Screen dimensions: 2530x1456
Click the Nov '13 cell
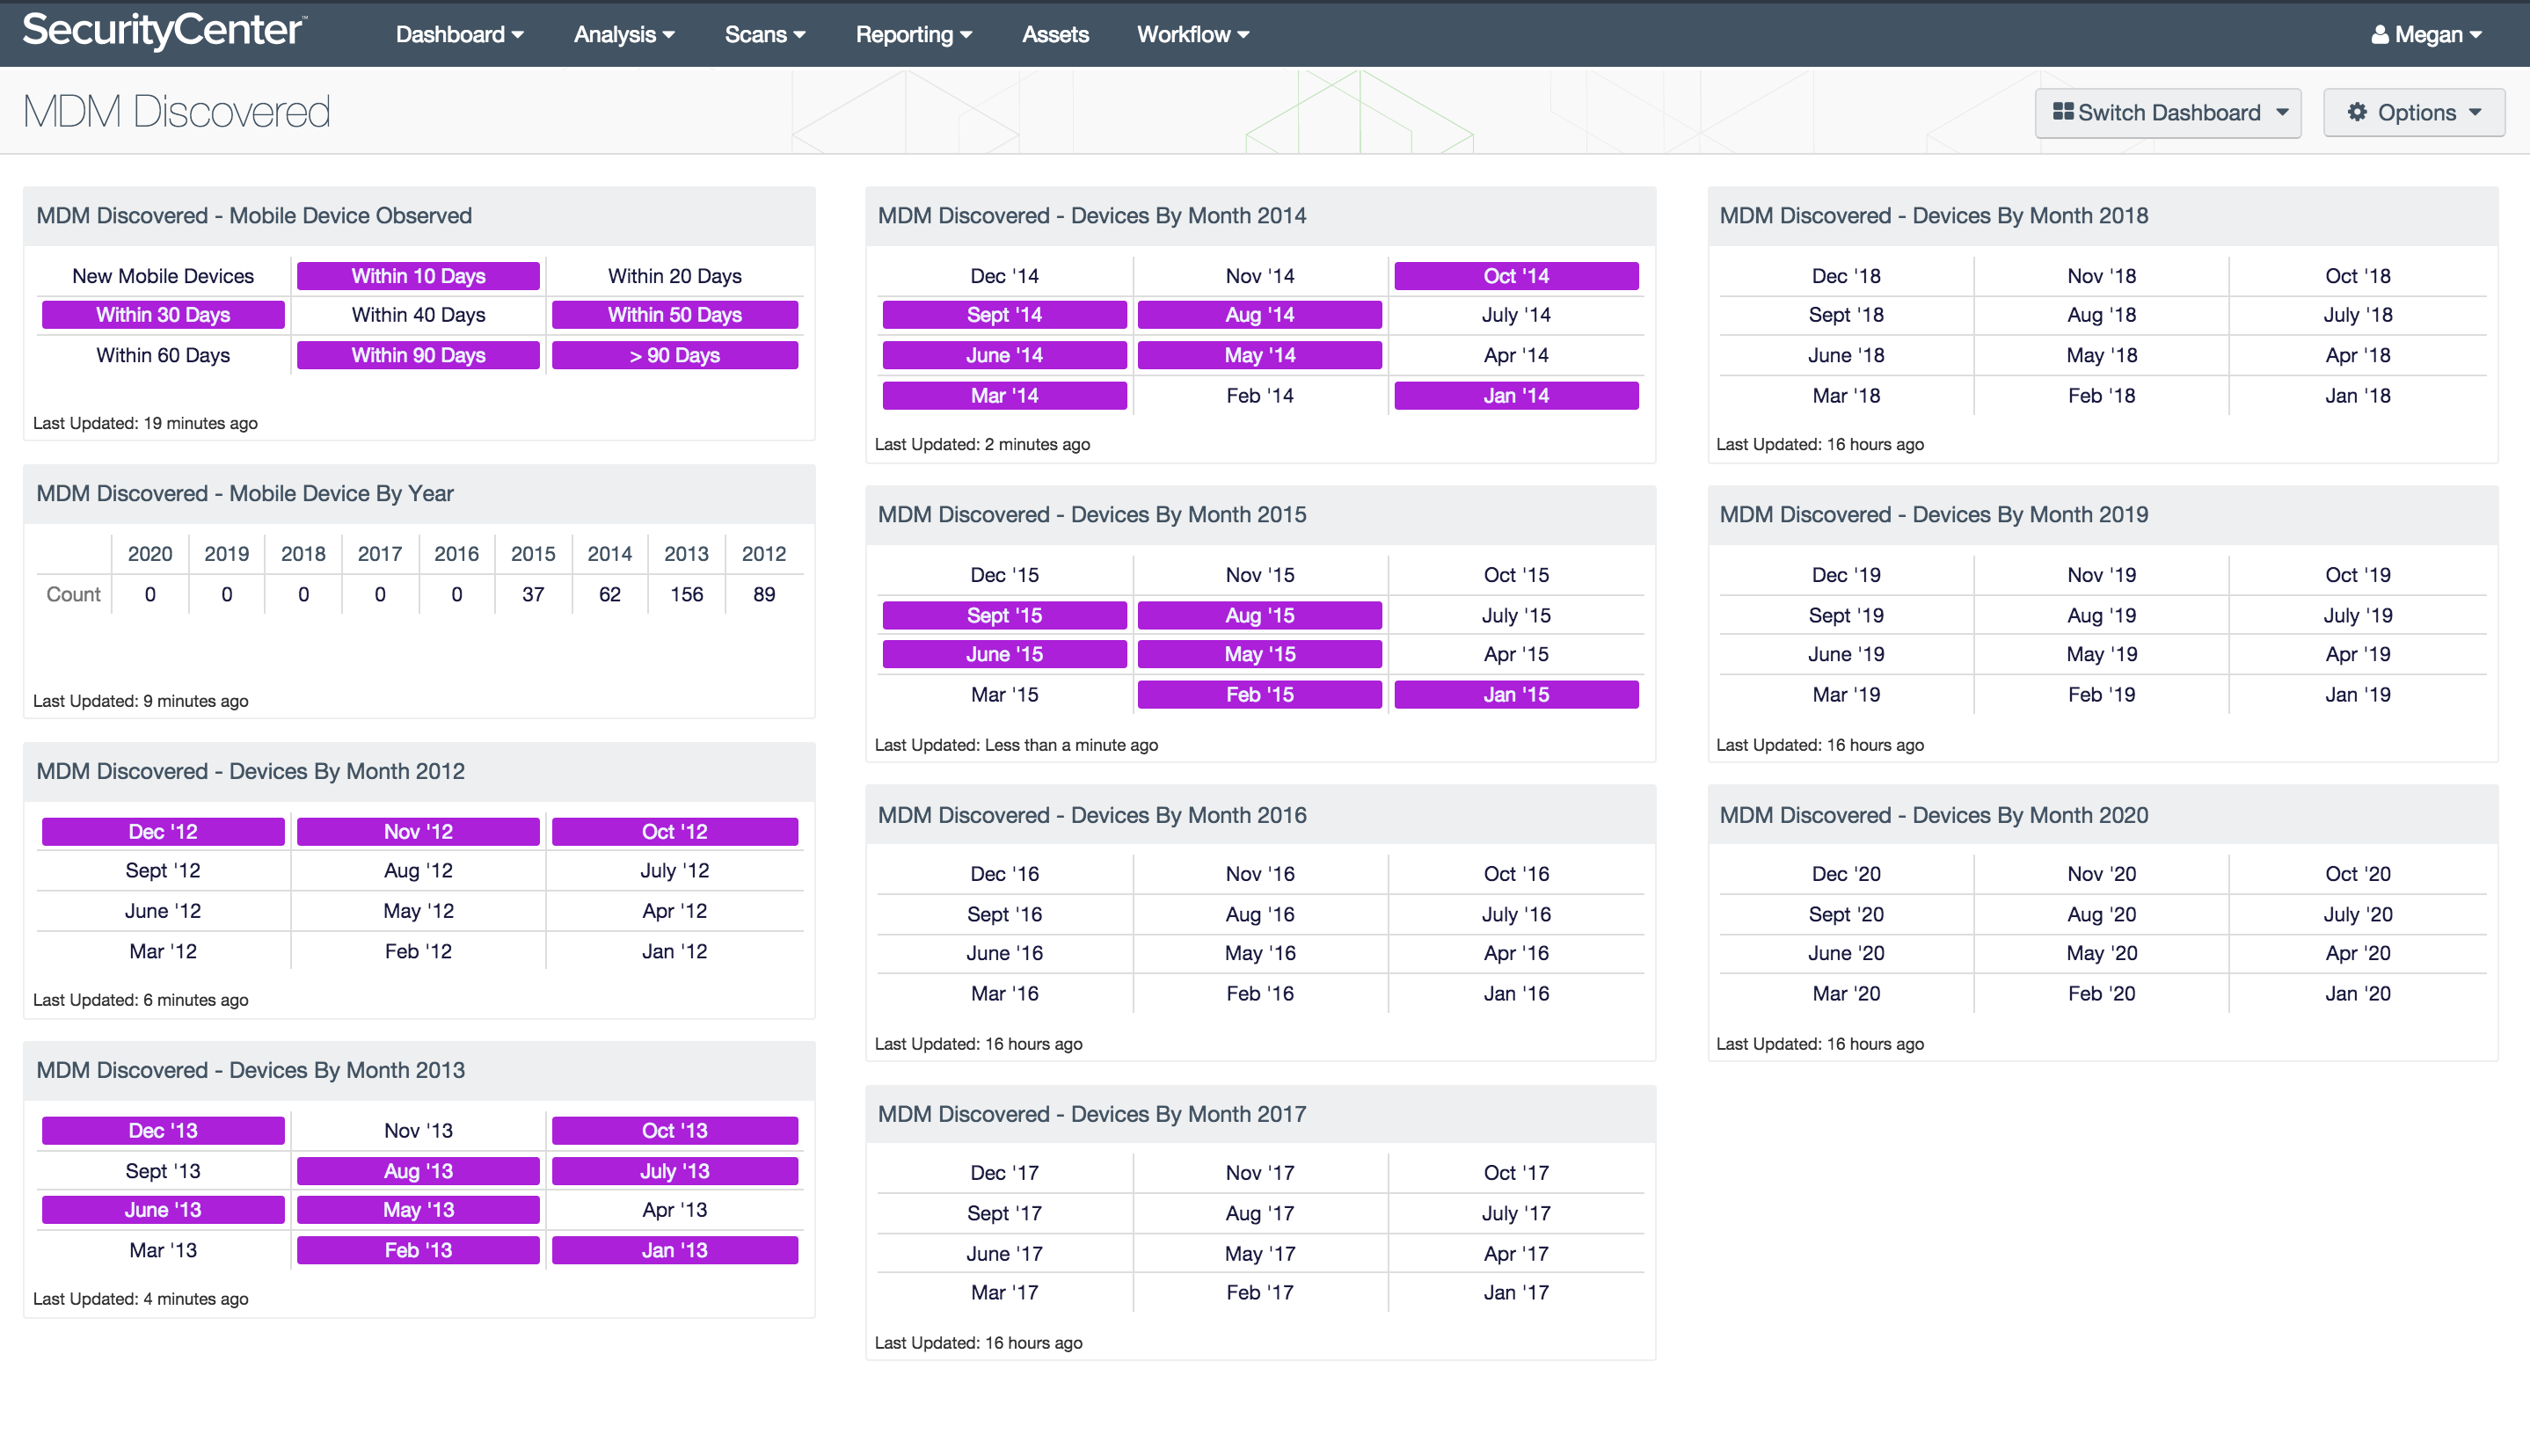point(418,1131)
